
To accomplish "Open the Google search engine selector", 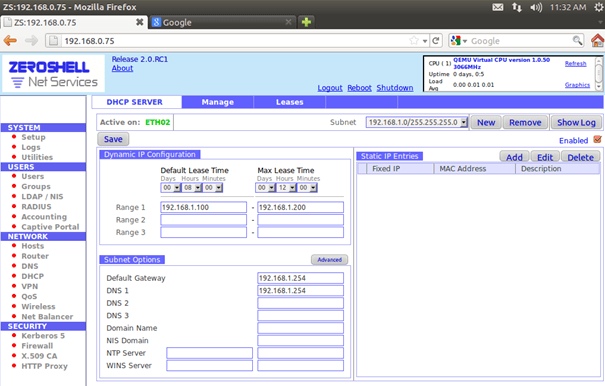I will tap(459, 41).
